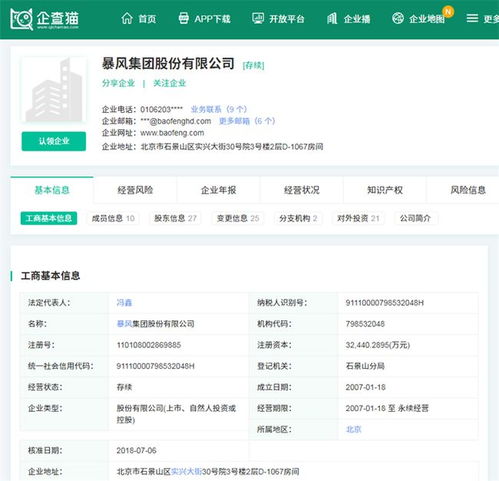Click registration authority 石景山分局
Screen dimensions: 499x481
pyautogui.click(x=365, y=366)
